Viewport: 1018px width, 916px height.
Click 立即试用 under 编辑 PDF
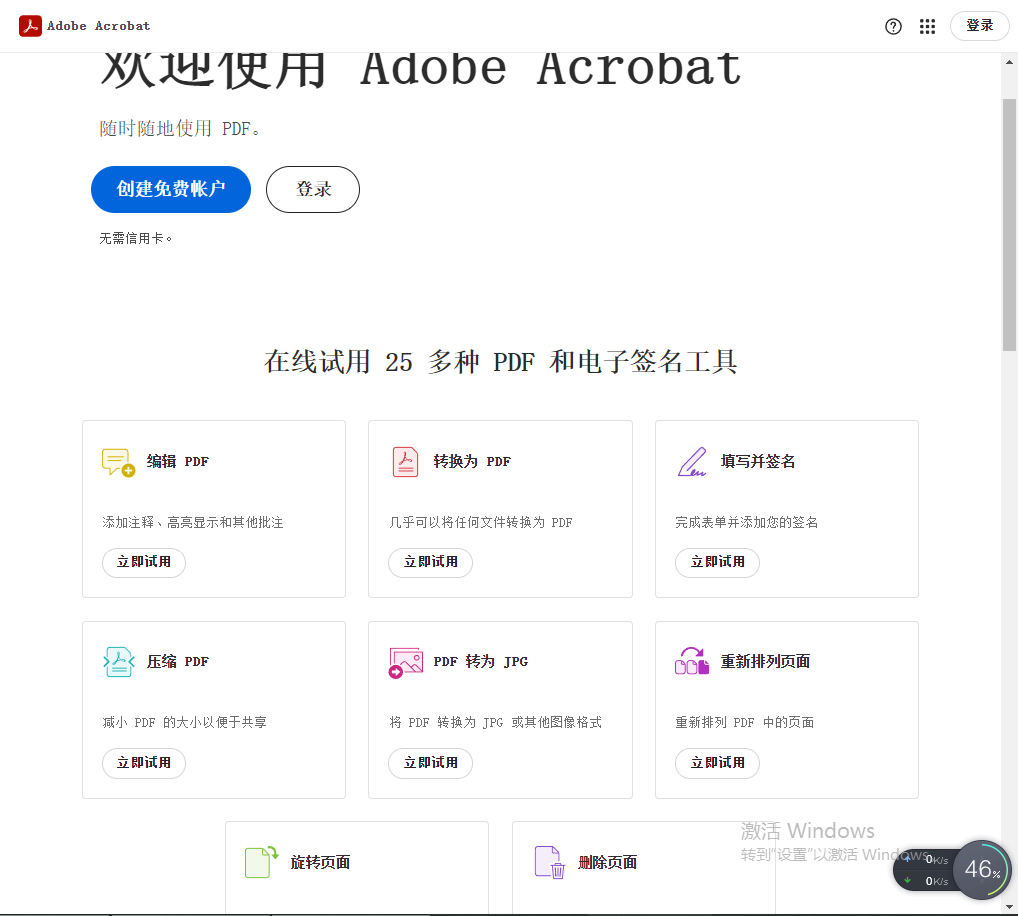144,562
